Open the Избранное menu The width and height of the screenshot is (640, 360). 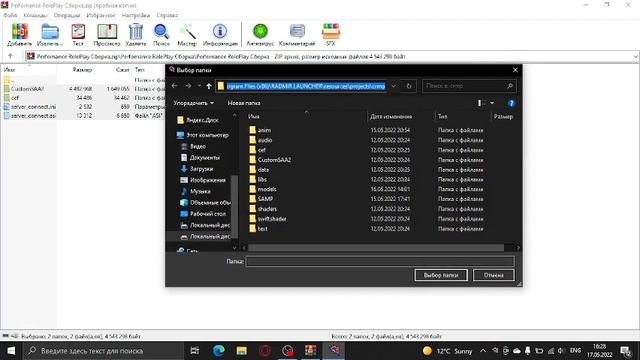pos(101,15)
